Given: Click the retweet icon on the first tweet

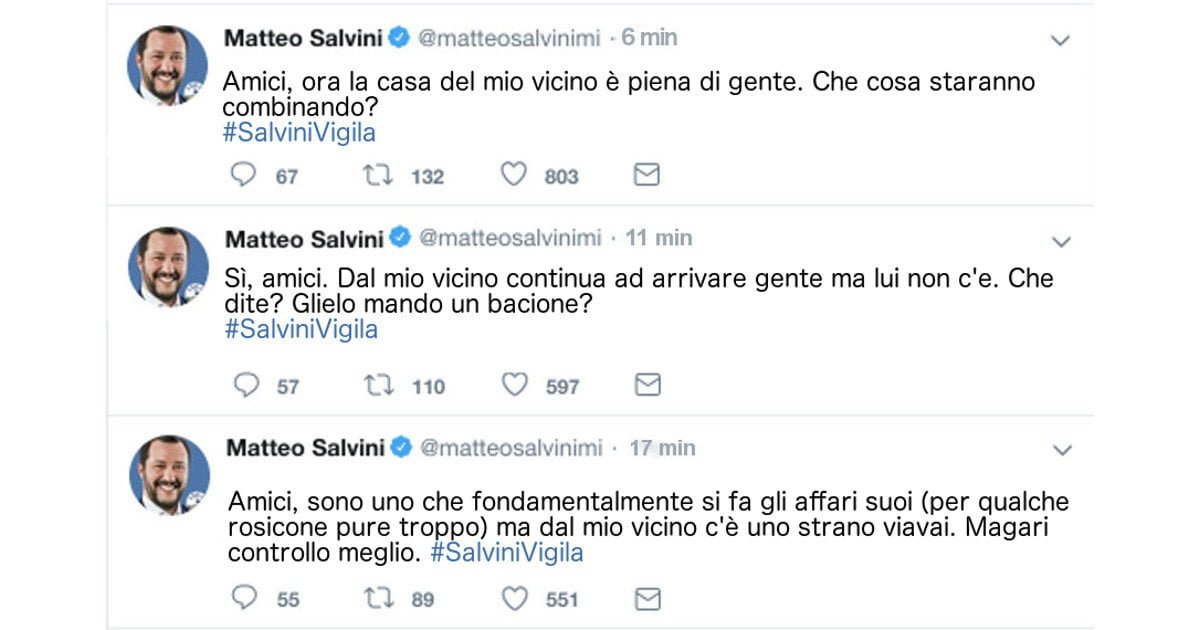Looking at the screenshot, I should pyautogui.click(x=377, y=175).
